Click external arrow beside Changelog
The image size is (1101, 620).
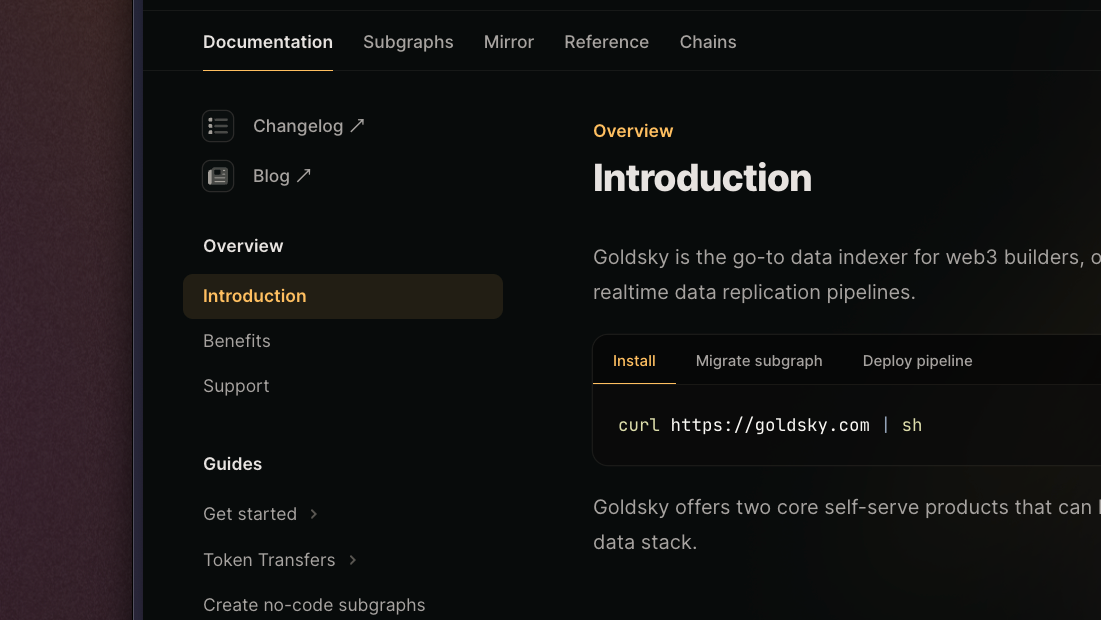coord(357,126)
